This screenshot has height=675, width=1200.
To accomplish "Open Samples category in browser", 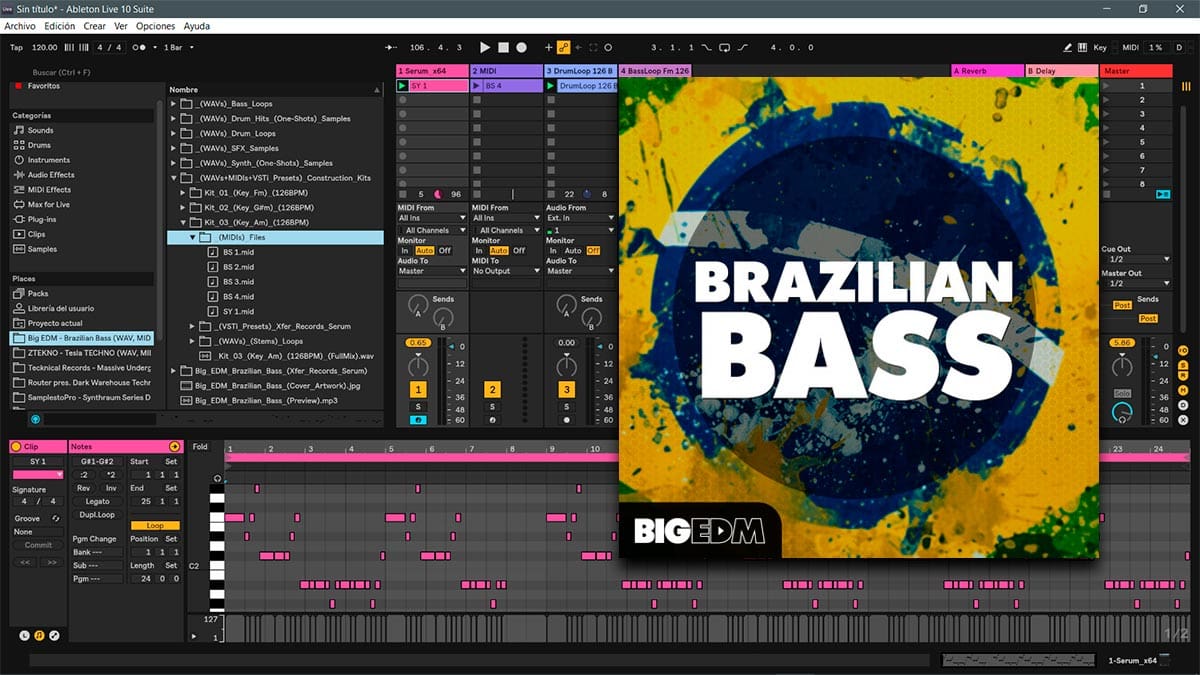I will coord(43,249).
